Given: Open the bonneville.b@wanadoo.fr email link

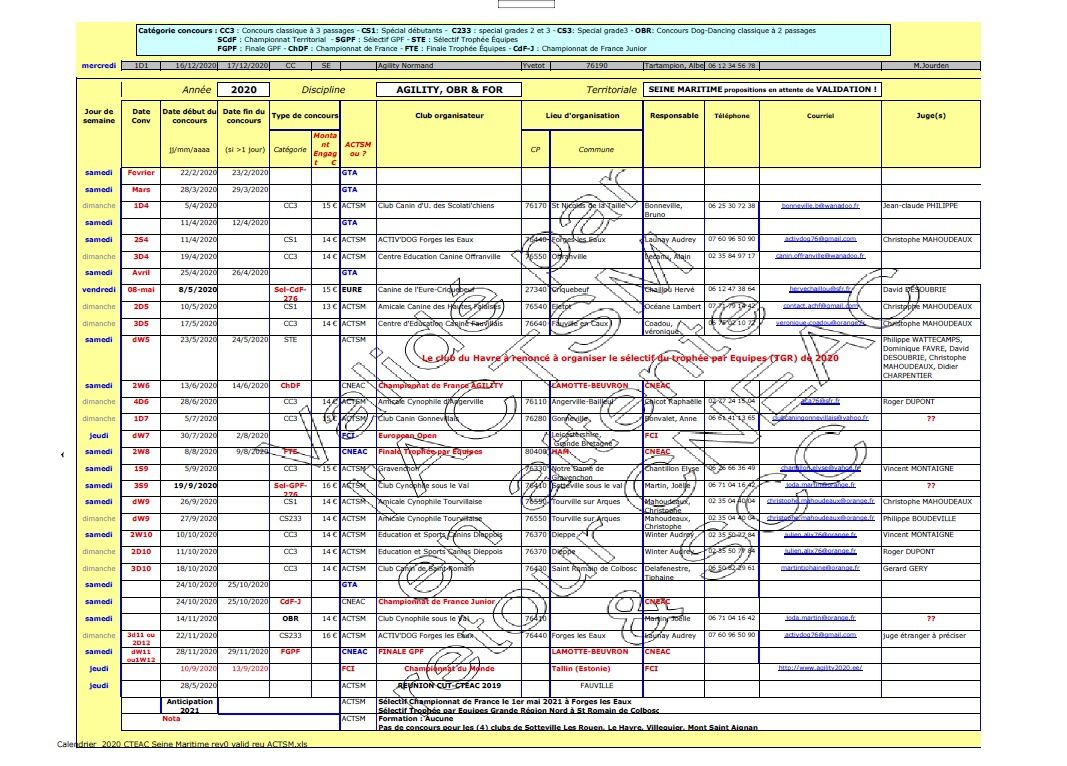Looking at the screenshot, I should [820, 205].
